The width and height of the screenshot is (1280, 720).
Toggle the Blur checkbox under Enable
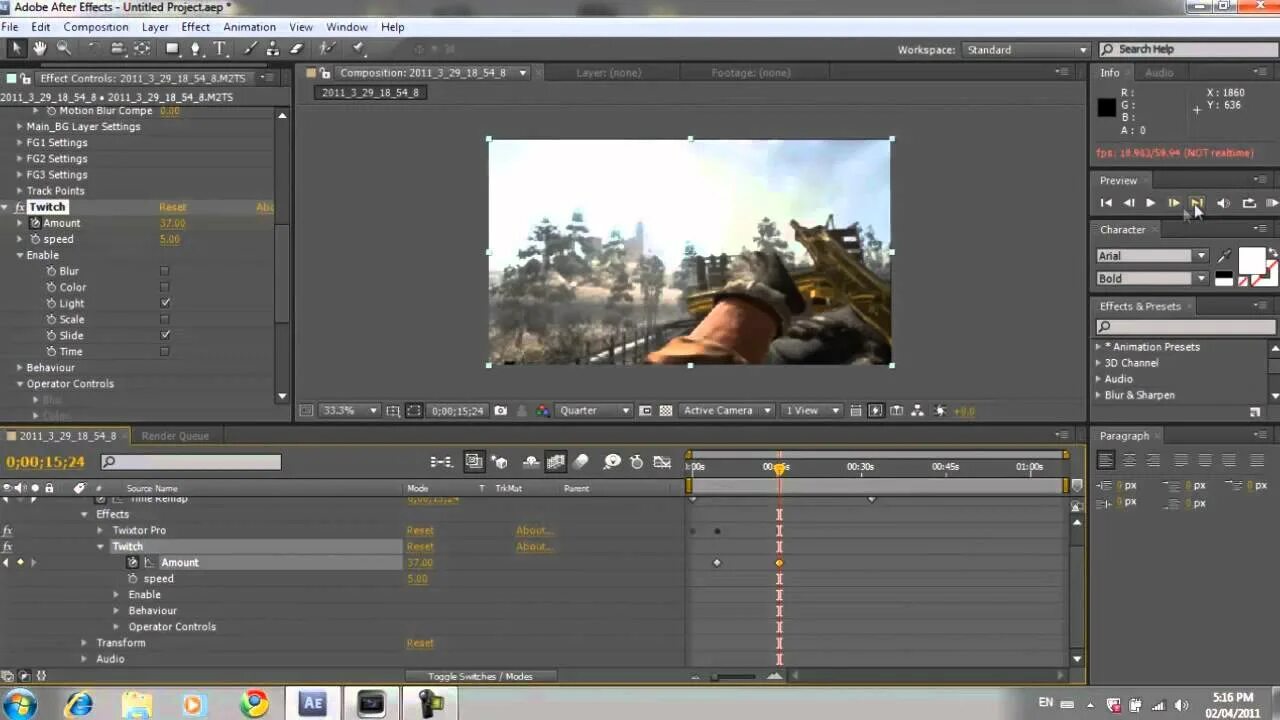(x=165, y=271)
